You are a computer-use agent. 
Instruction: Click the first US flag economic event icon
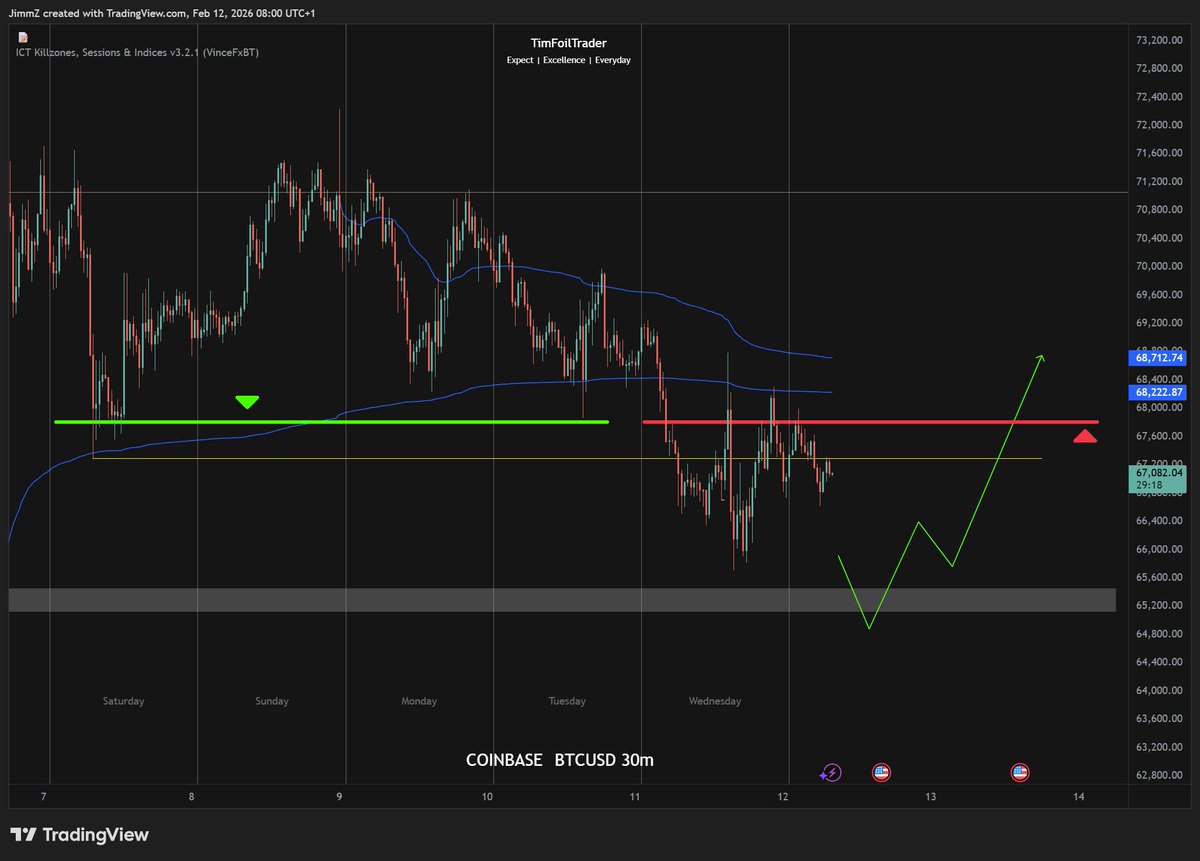pyautogui.click(x=880, y=772)
